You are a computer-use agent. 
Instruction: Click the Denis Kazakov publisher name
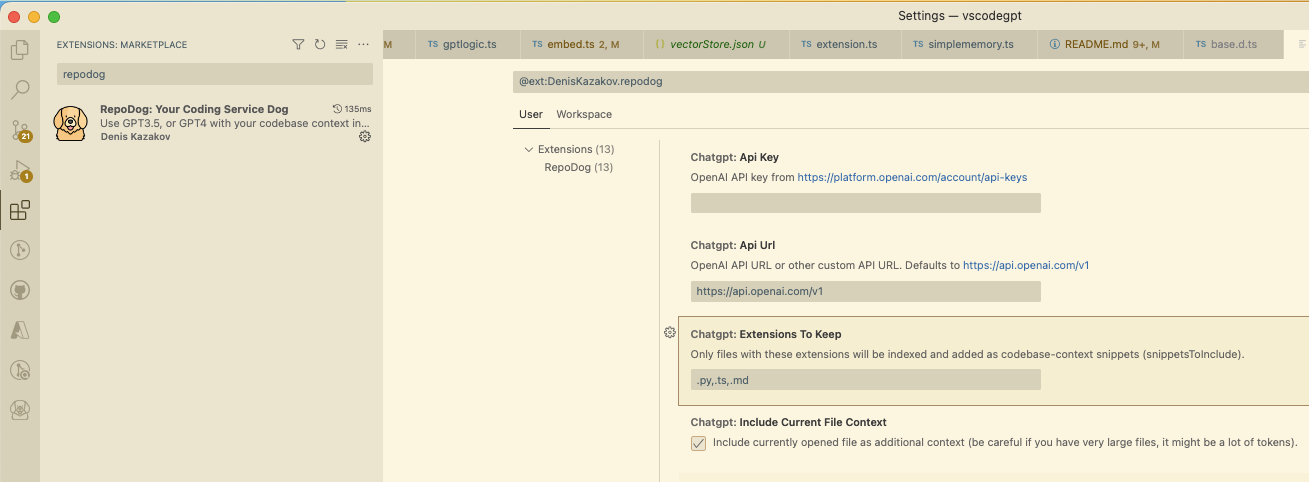pyautogui.click(x=135, y=136)
